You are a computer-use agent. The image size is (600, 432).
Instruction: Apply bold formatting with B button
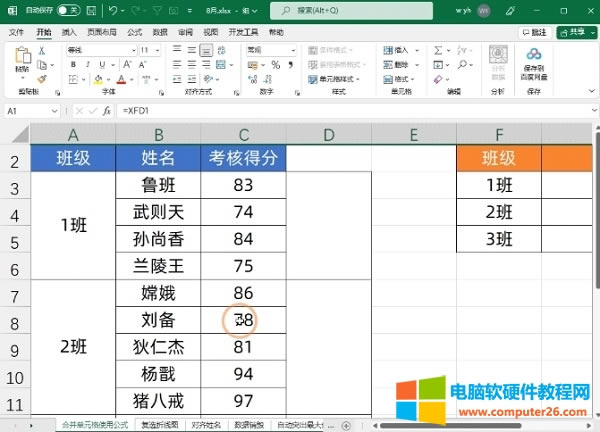pyautogui.click(x=71, y=64)
